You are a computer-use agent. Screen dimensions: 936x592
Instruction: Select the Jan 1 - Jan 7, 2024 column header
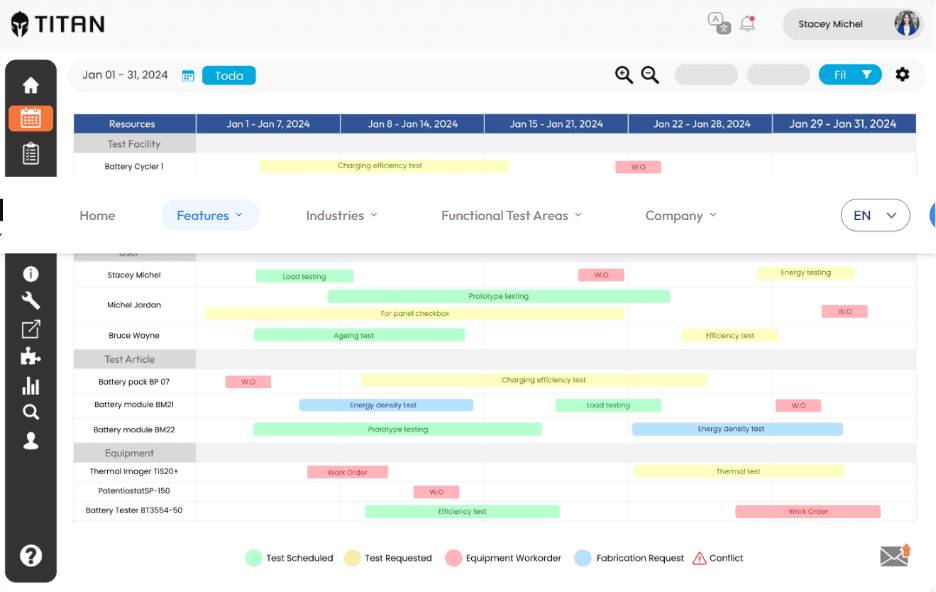point(268,124)
